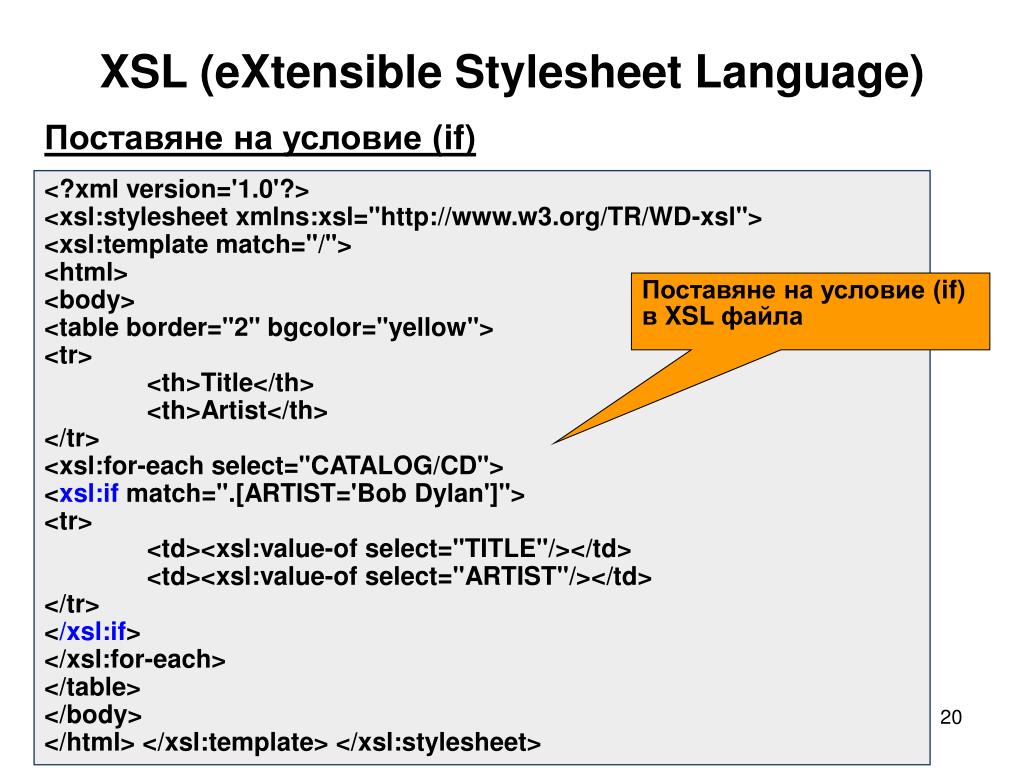
Task: Click the value-of select "ARTIST" line
Action: [x=399, y=577]
